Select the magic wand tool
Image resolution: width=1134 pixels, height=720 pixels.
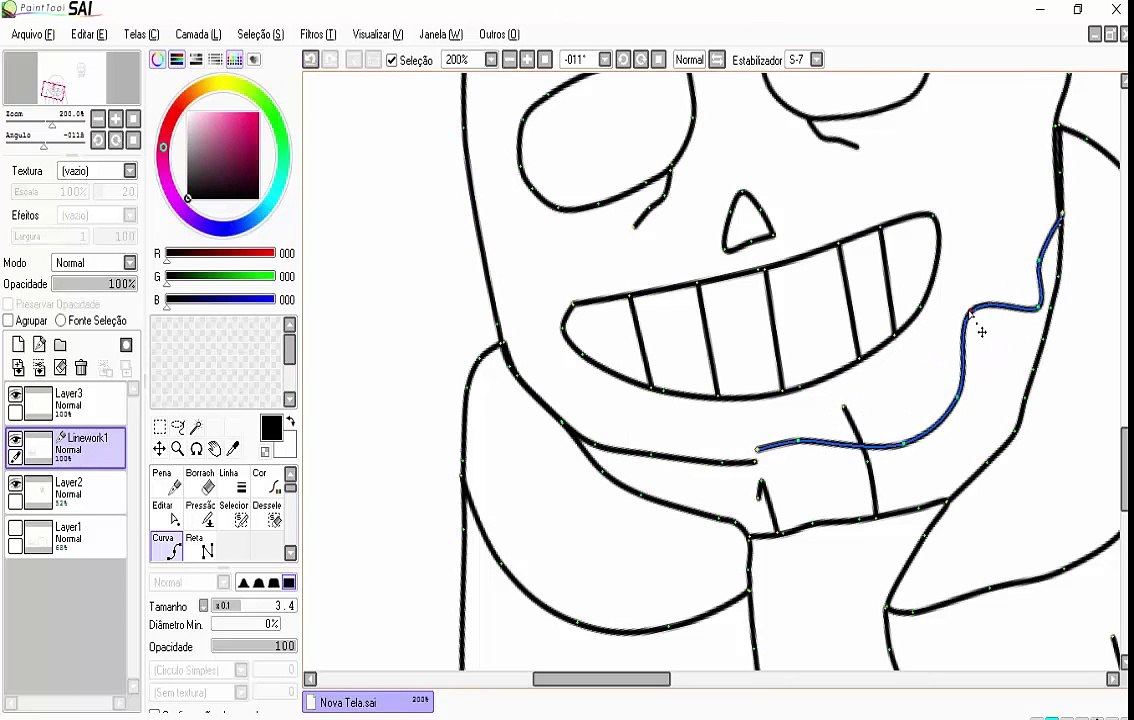coord(196,427)
